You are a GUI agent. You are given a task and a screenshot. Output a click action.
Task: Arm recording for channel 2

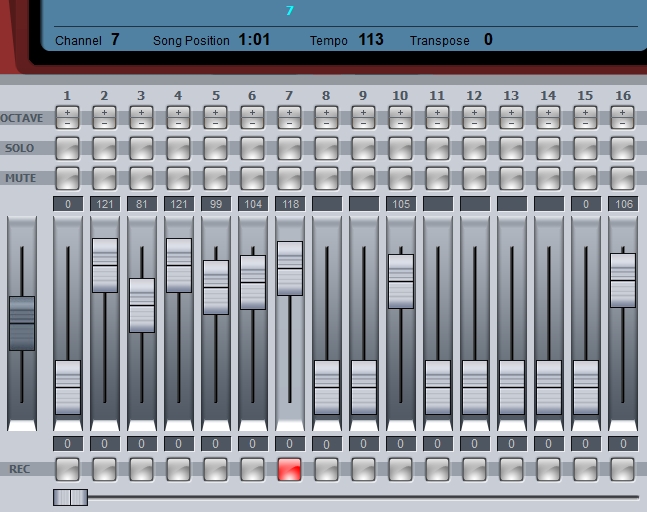(104, 469)
